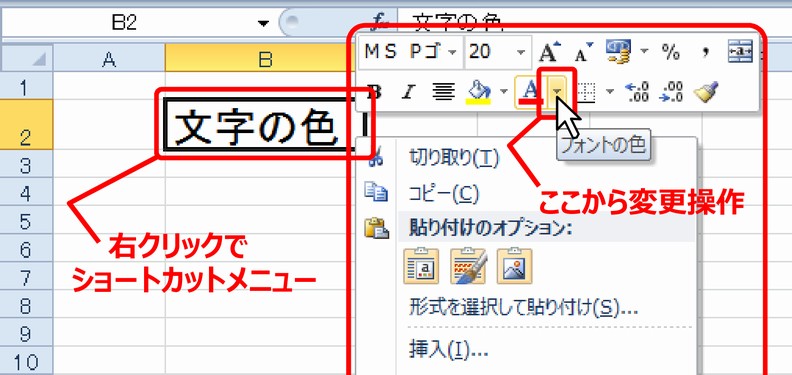The width and height of the screenshot is (792, 375).
Task: Apply center alignment in mini toolbar
Action: (443, 92)
